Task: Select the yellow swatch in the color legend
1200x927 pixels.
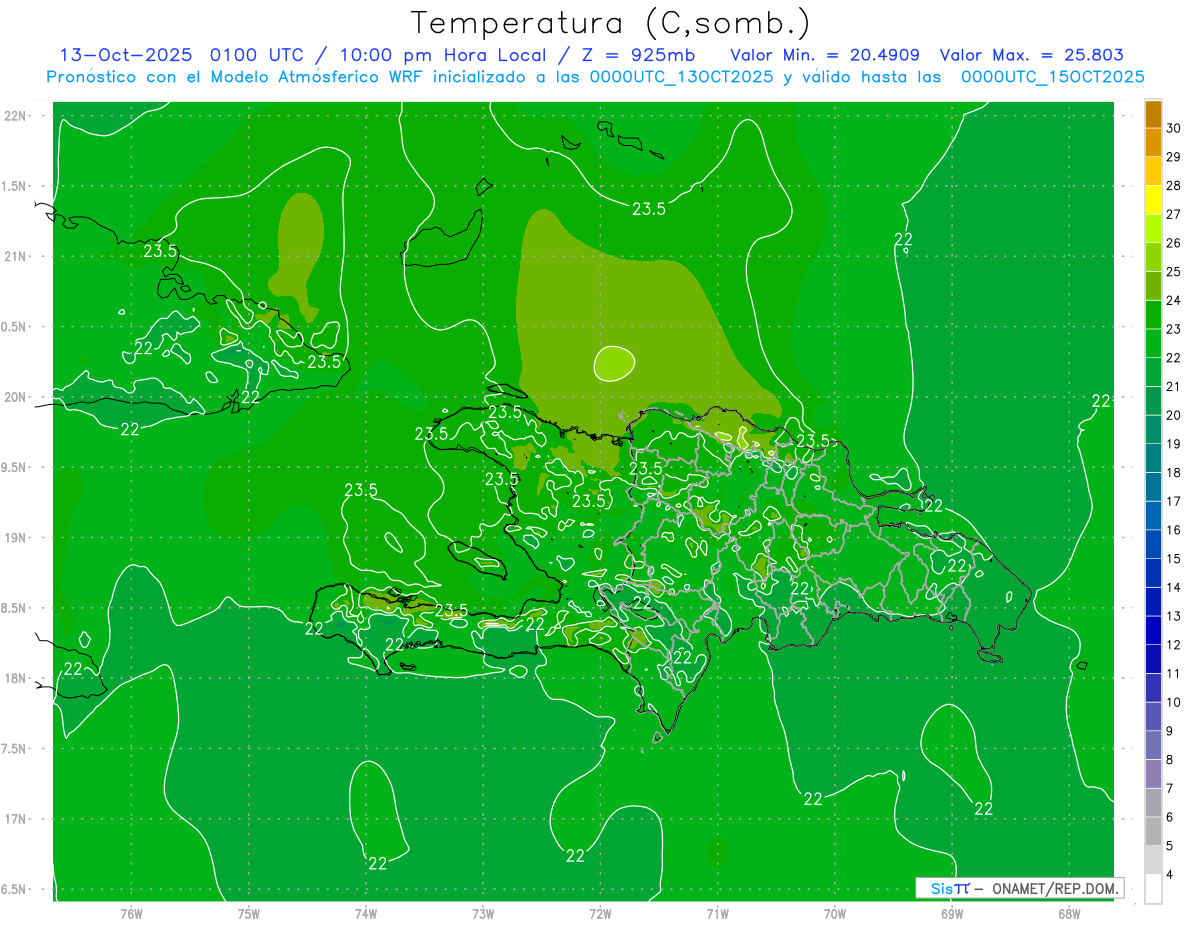Action: click(x=1153, y=201)
